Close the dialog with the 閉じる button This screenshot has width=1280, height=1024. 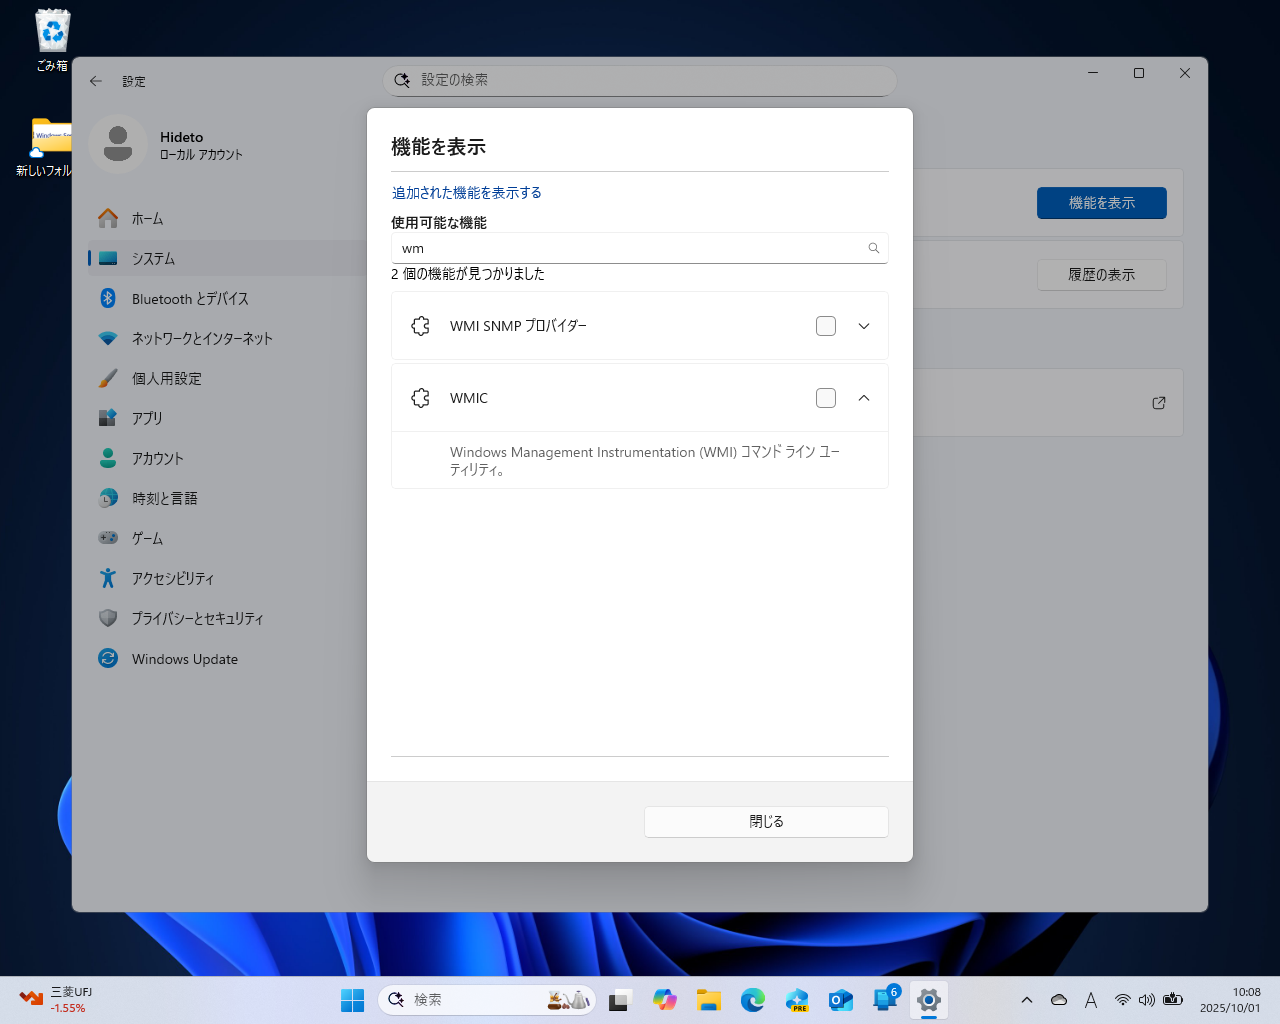click(x=766, y=822)
